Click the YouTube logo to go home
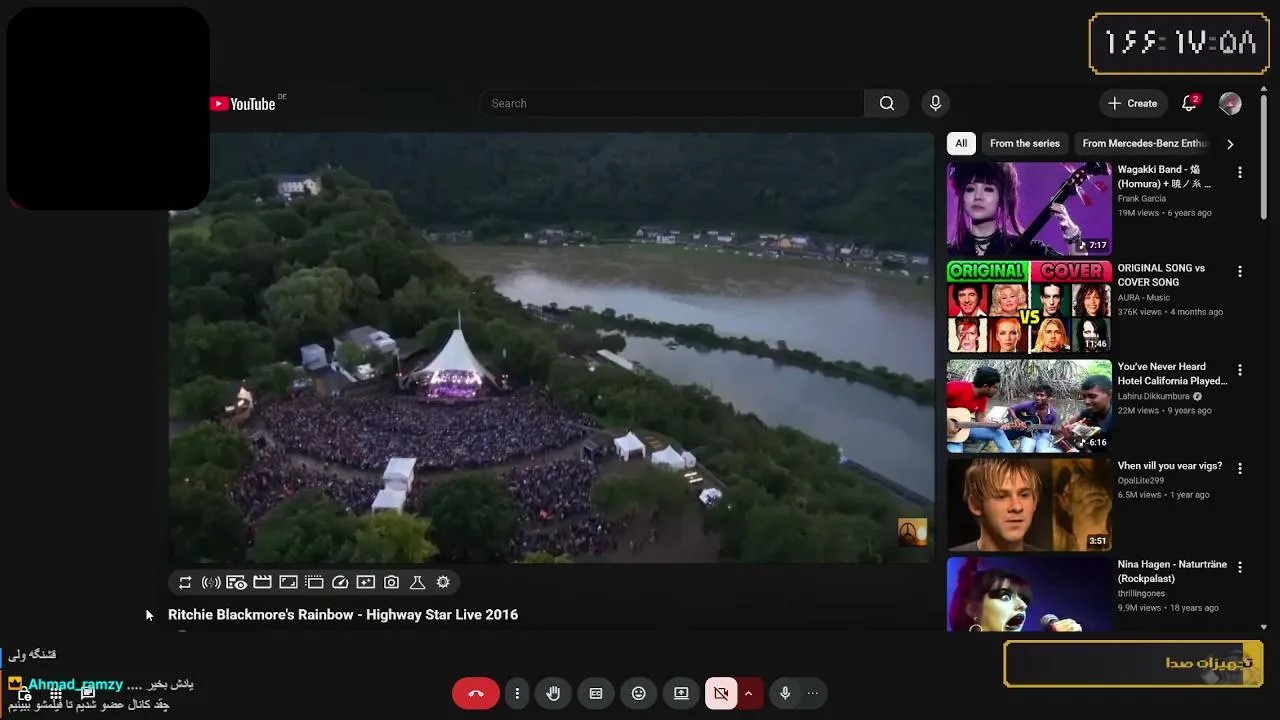Screen dimensions: 1280x720 243,104
